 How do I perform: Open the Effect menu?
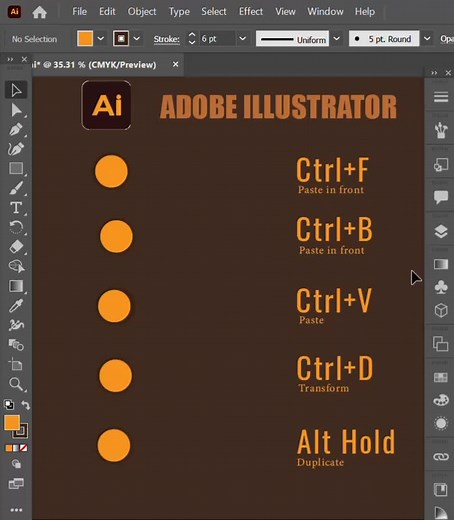coord(251,12)
